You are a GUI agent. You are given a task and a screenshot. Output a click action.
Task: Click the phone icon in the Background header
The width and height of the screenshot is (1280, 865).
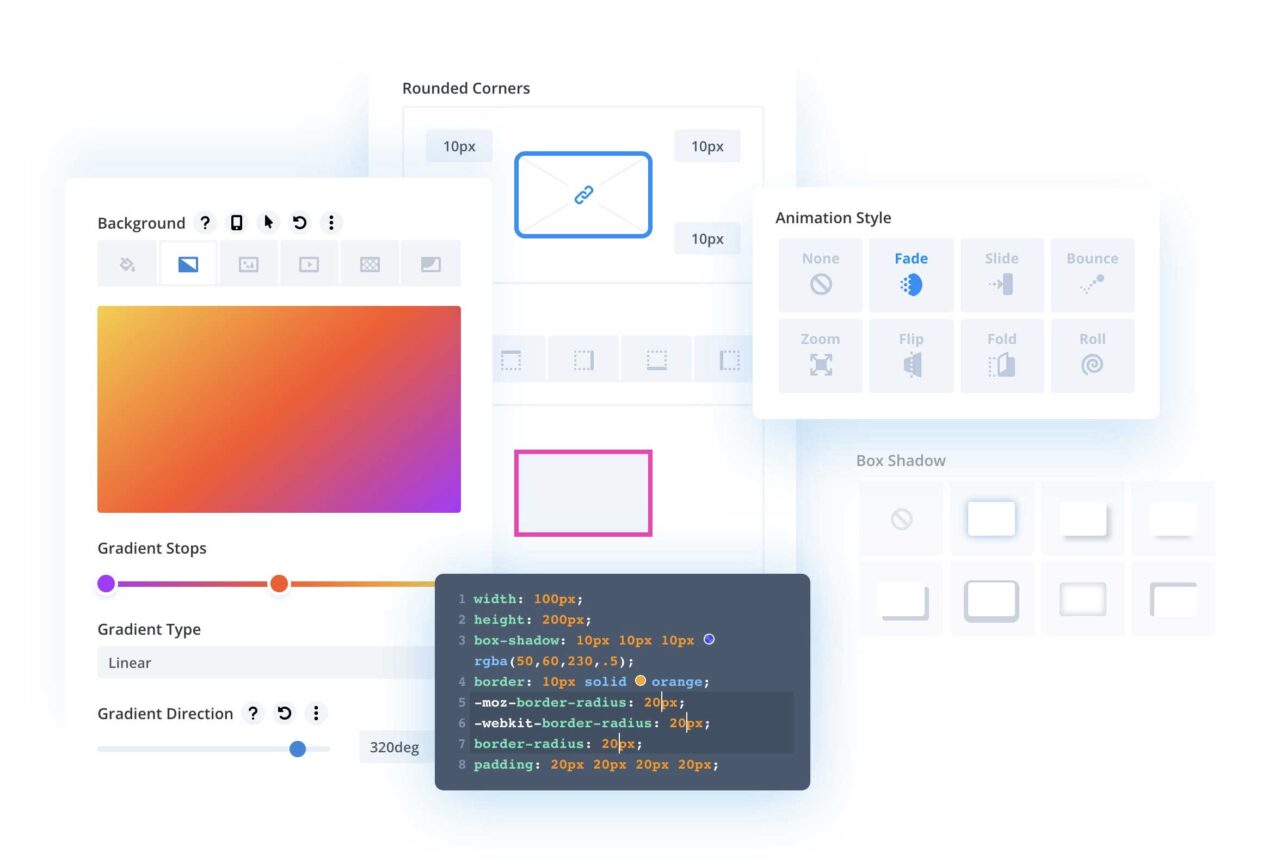coord(235,223)
